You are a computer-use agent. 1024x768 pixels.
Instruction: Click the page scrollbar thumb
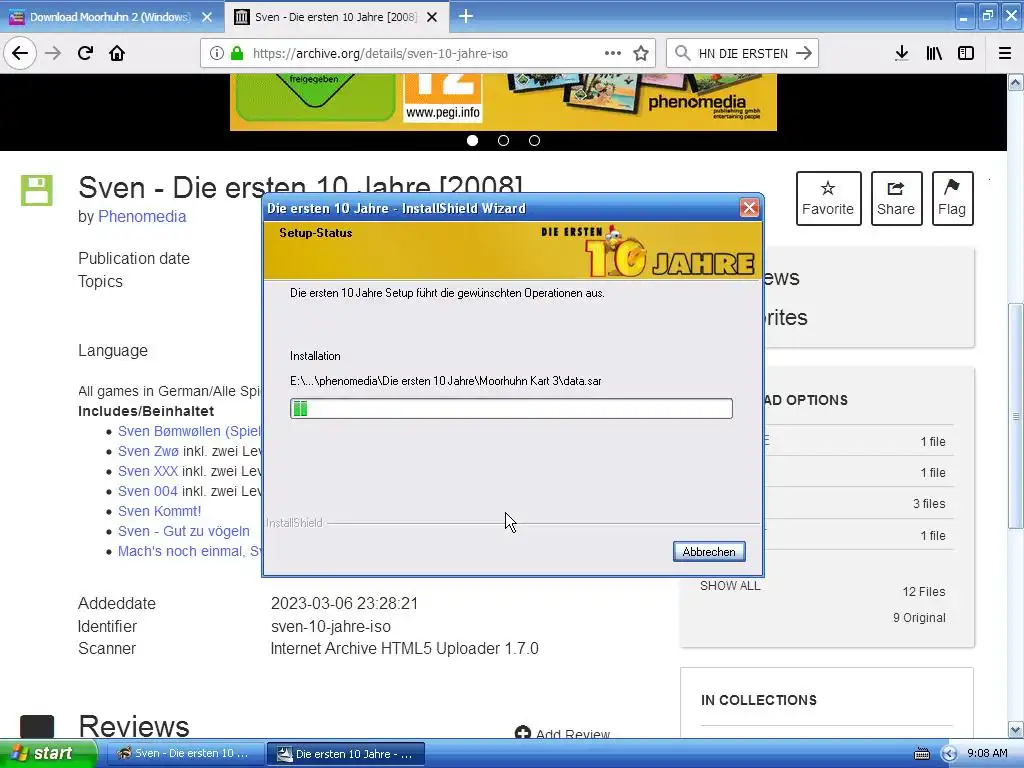tap(1015, 416)
